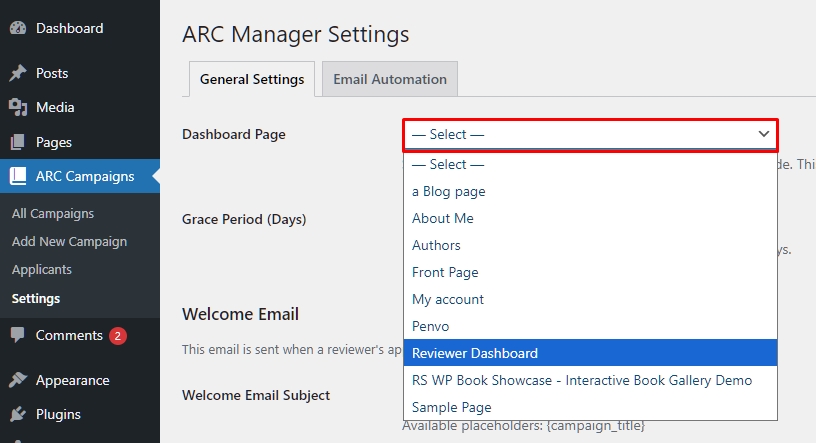This screenshot has height=443, width=816.
Task: Choose the '— Select —' list option
Action: (x=590, y=164)
